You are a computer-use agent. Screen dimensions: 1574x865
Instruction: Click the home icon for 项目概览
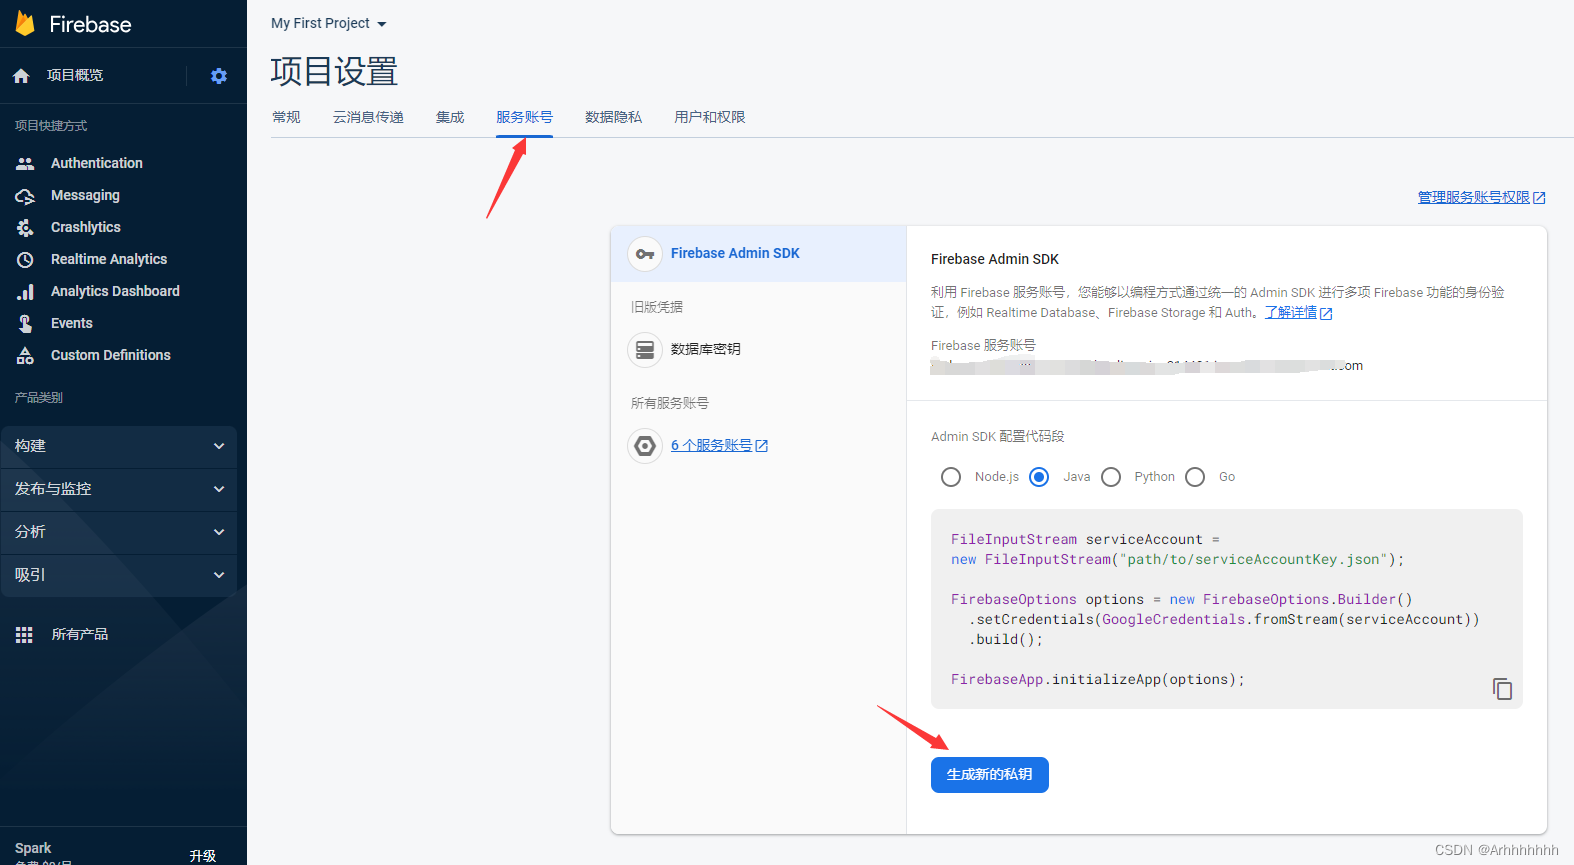click(21, 76)
